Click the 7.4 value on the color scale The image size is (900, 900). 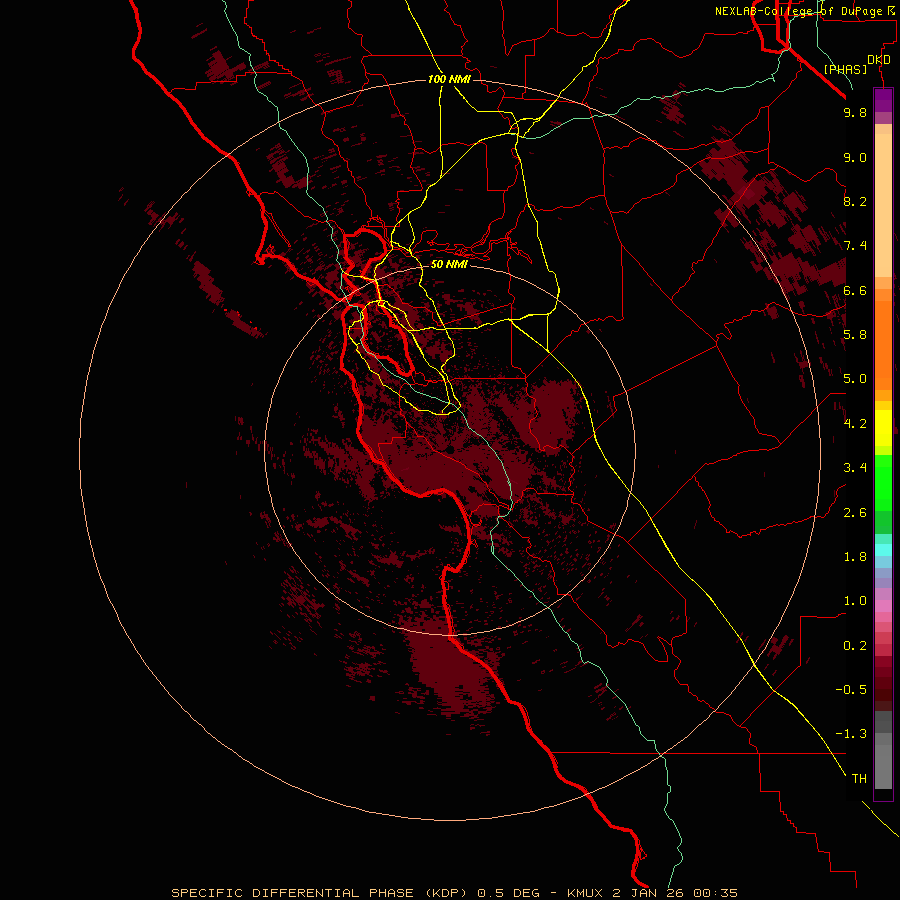pos(855,246)
